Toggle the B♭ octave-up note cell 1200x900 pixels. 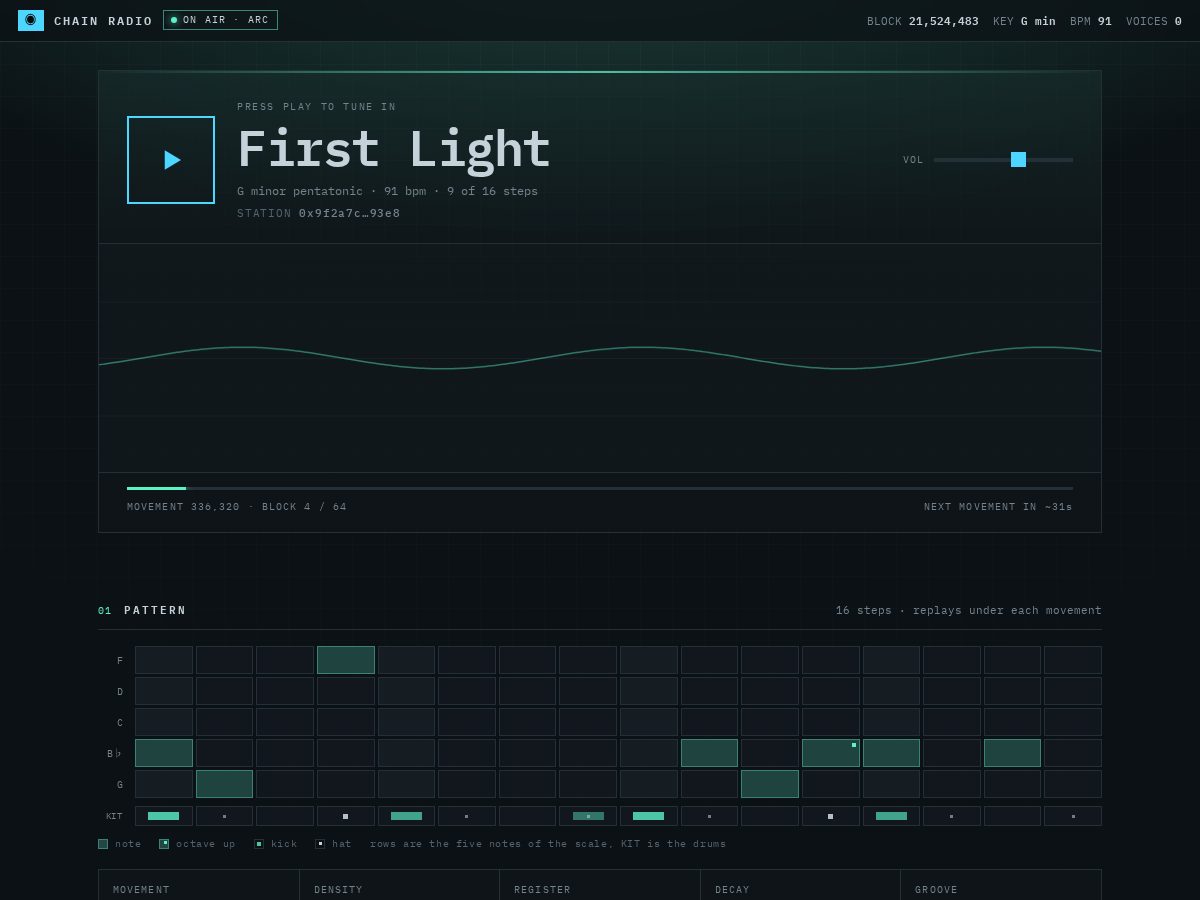pos(831,753)
